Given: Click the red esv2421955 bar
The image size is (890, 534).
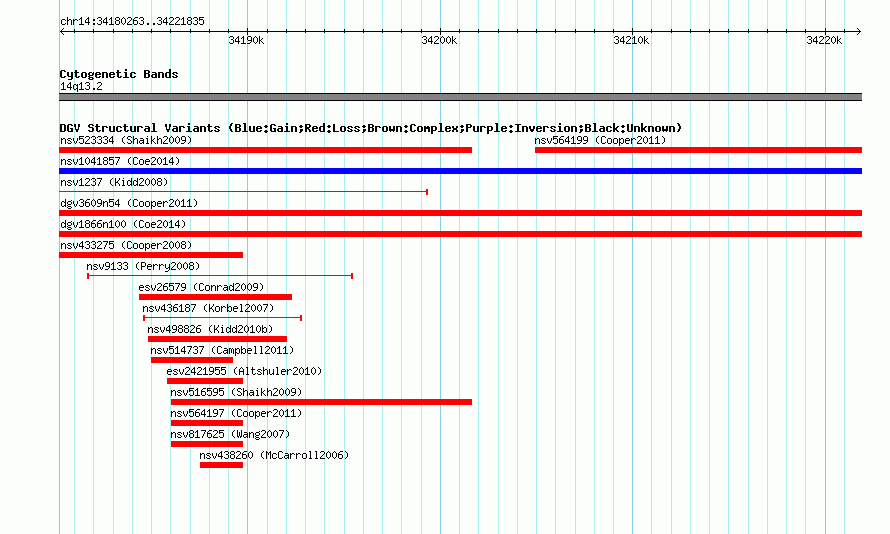Looking at the screenshot, I should tap(205, 381).
